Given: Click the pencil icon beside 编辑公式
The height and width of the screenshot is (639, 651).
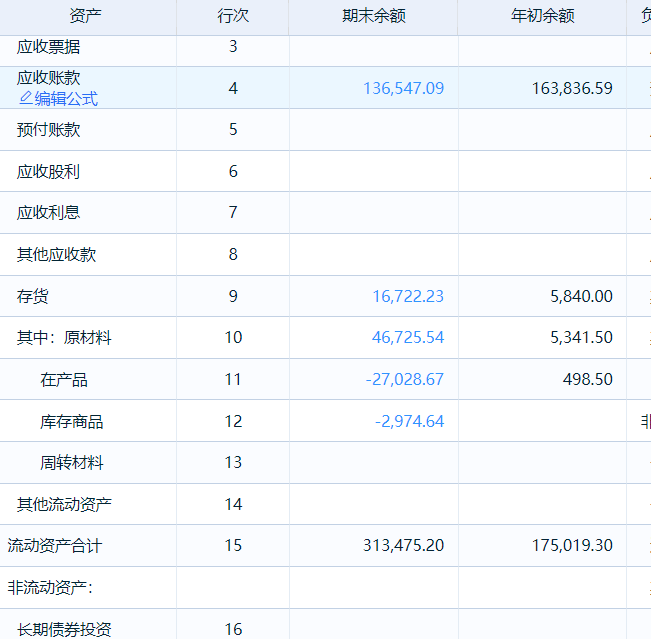Looking at the screenshot, I should click(x=25, y=98).
